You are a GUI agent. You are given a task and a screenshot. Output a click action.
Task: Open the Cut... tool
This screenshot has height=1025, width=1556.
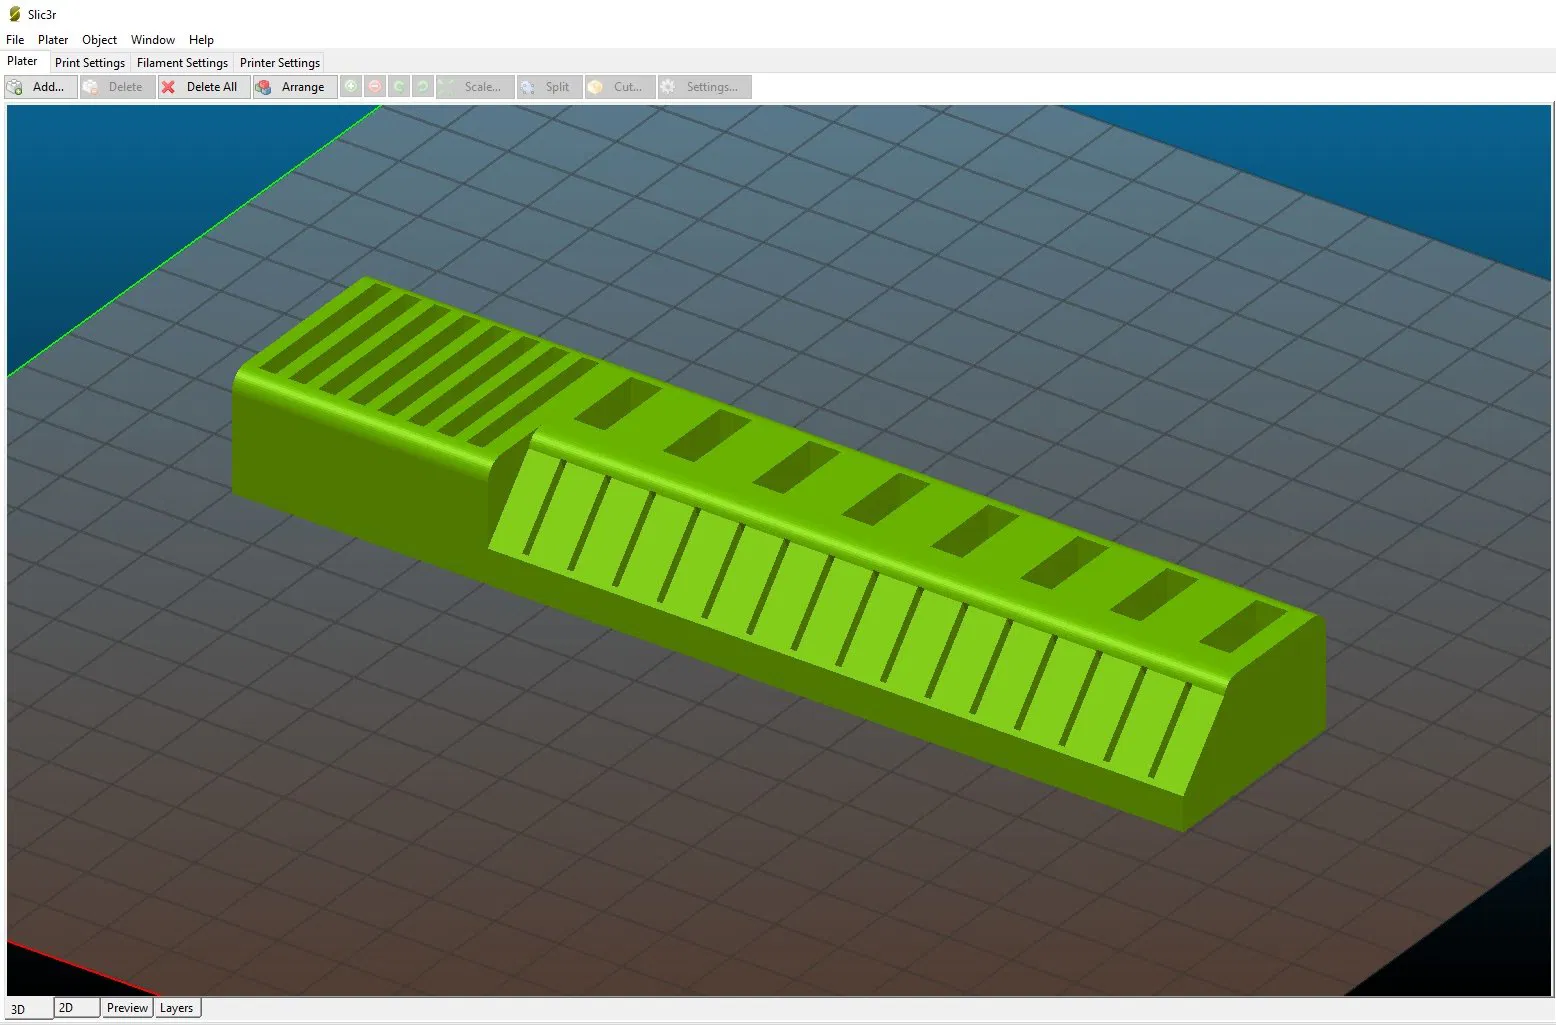620,87
